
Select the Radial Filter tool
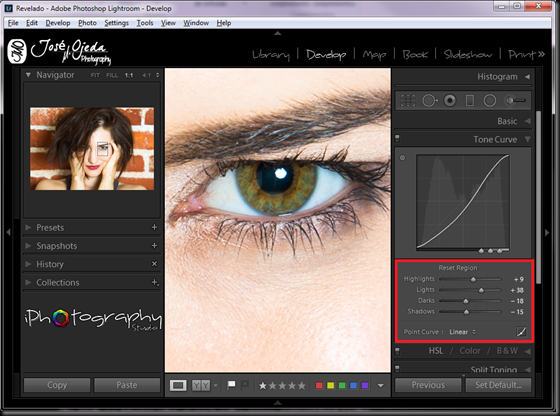click(490, 101)
